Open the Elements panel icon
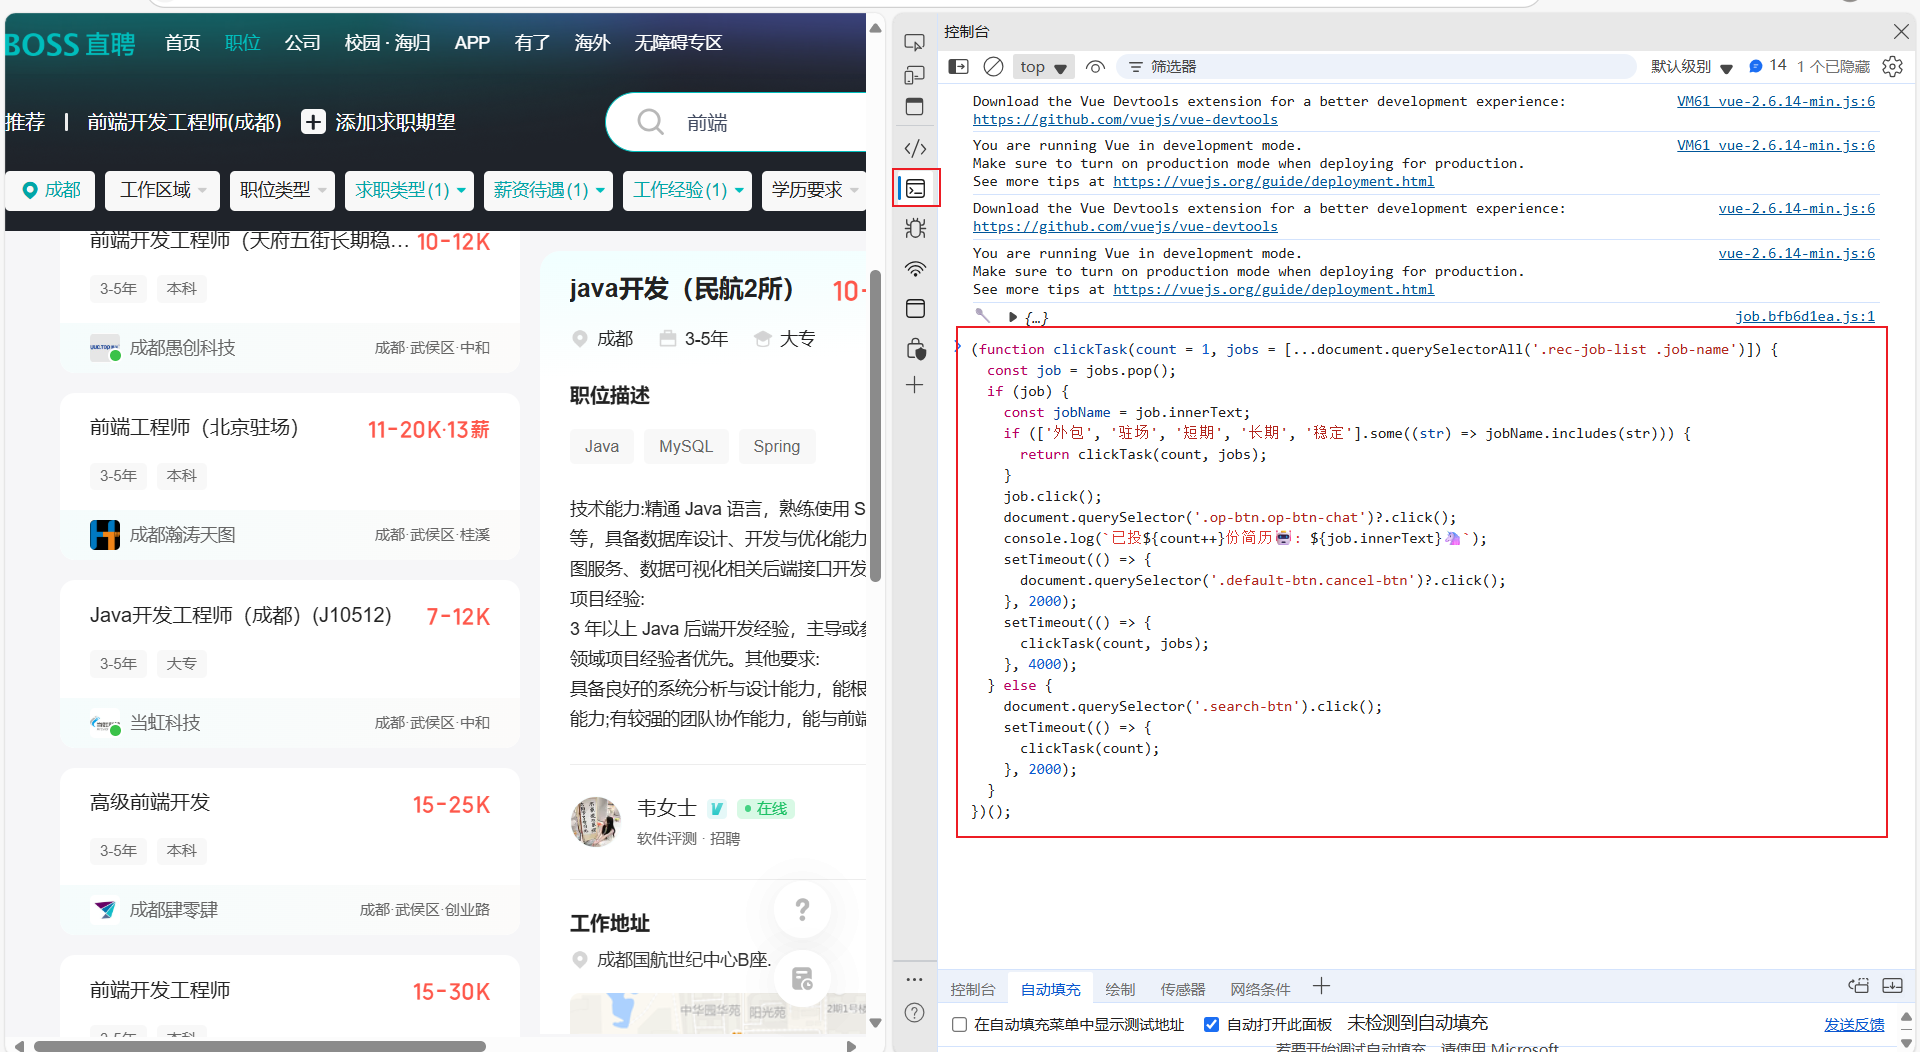This screenshot has height=1052, width=1920. tap(914, 148)
